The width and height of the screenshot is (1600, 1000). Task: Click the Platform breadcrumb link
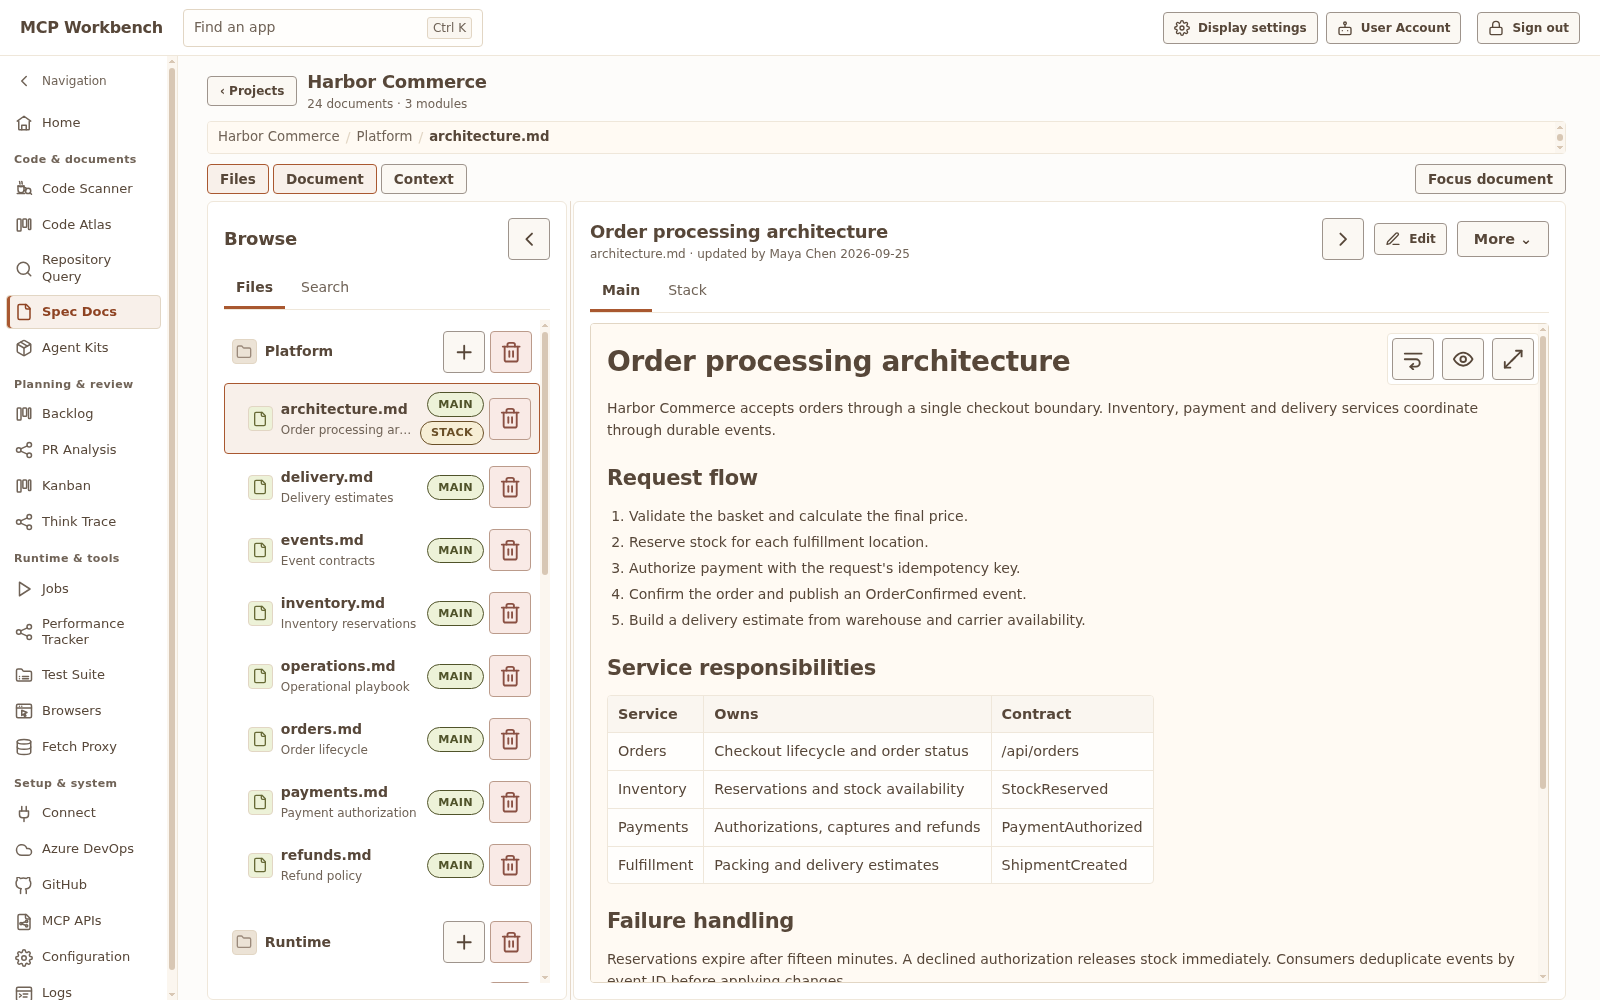click(x=384, y=136)
